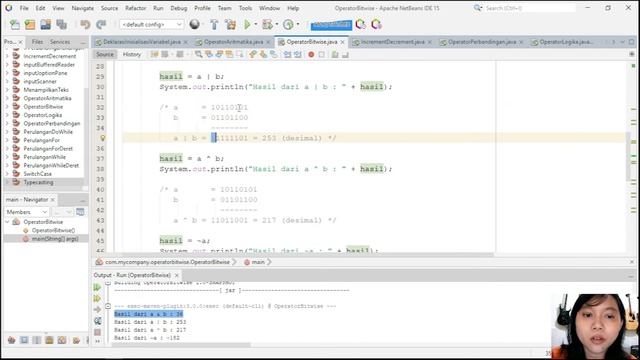Screen dimensions: 640x360
Task: Open the File menu
Action: click(24, 8)
